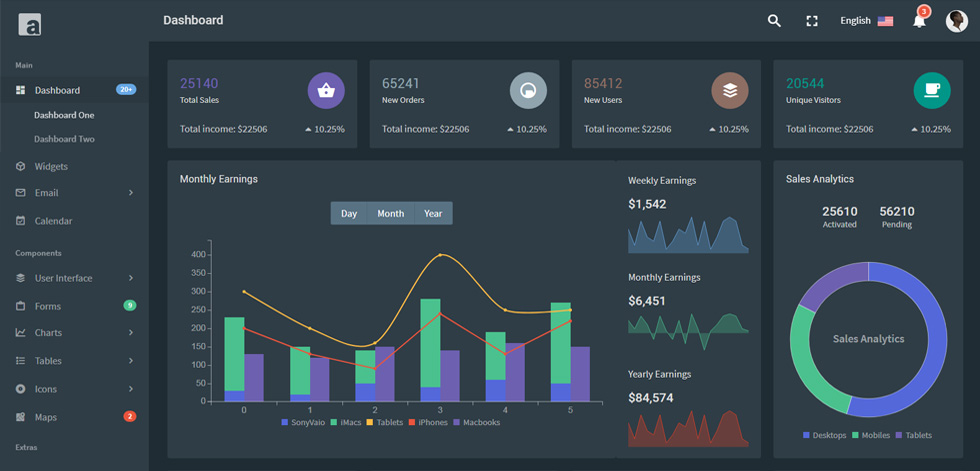Toggle iMacs series in chart legend
The width and height of the screenshot is (980, 471).
[x=344, y=422]
